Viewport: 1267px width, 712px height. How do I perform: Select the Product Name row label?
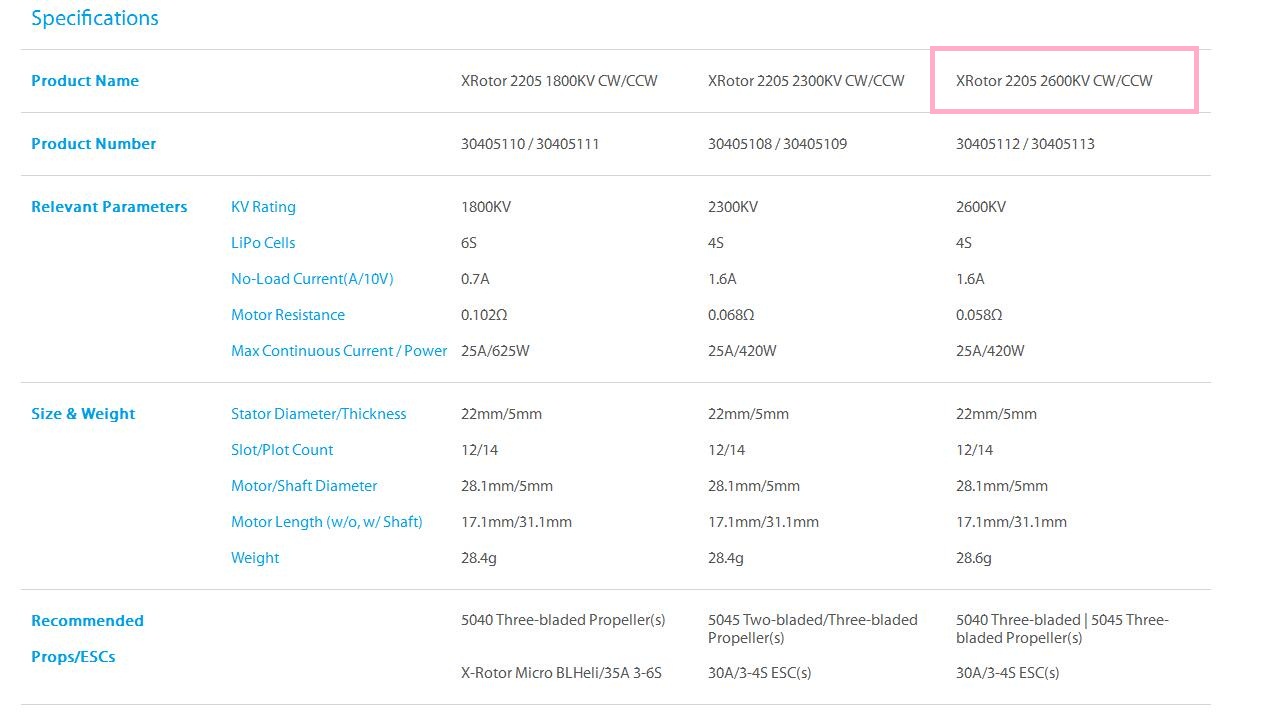tap(85, 81)
